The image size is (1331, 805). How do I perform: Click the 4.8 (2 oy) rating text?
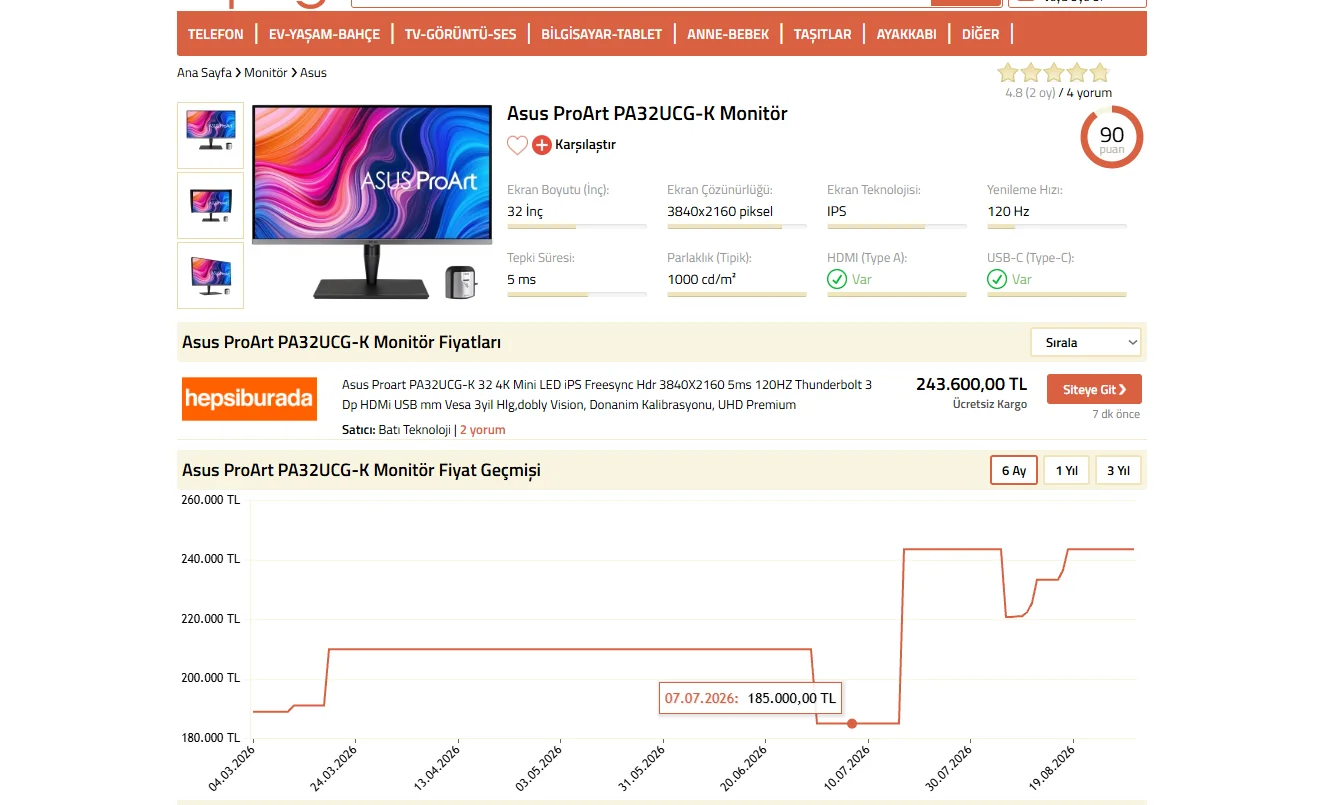(1030, 93)
